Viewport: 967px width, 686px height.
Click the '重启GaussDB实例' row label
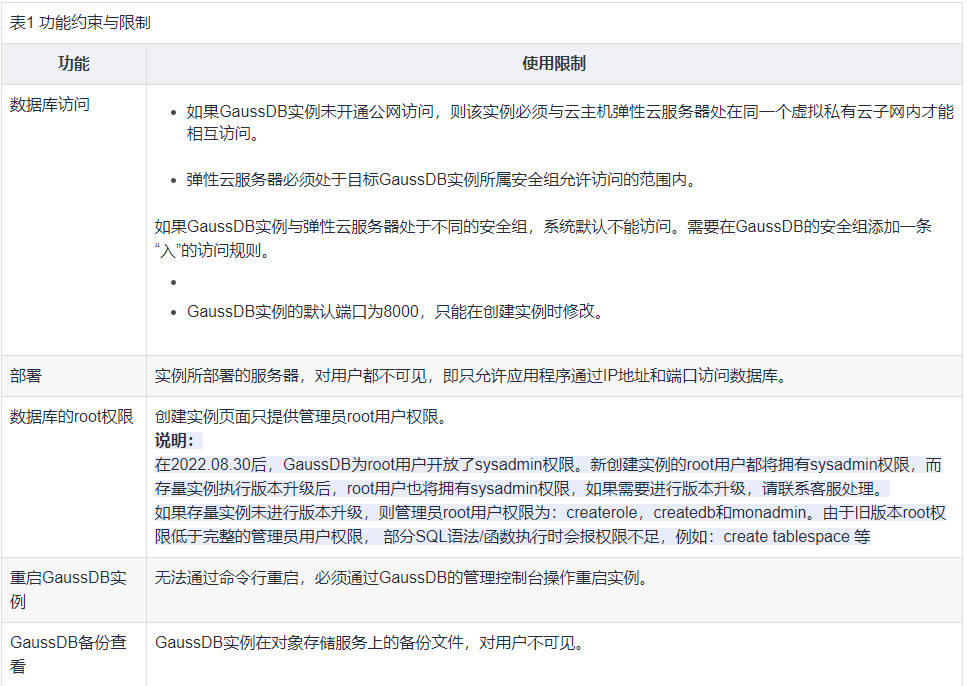point(68,589)
